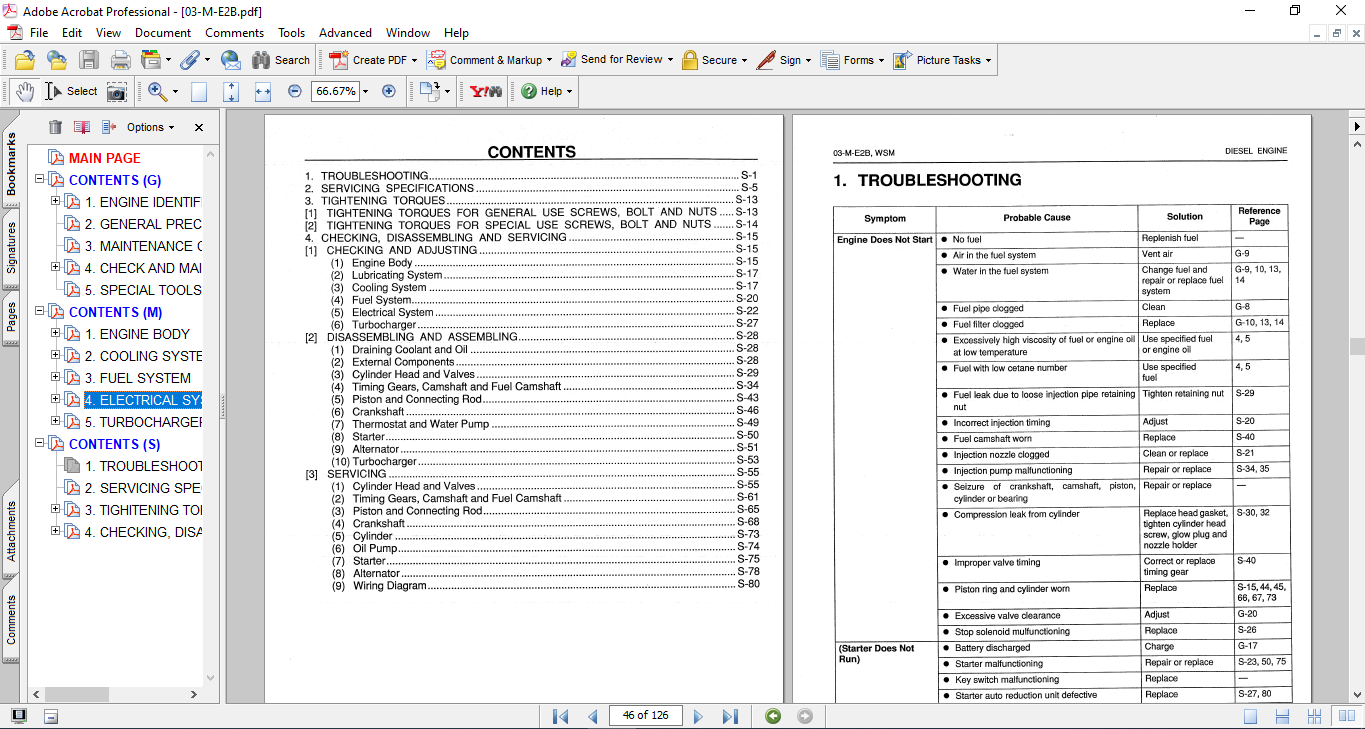Click the page number input field
Image resolution: width=1365 pixels, height=729 pixels.
click(645, 715)
